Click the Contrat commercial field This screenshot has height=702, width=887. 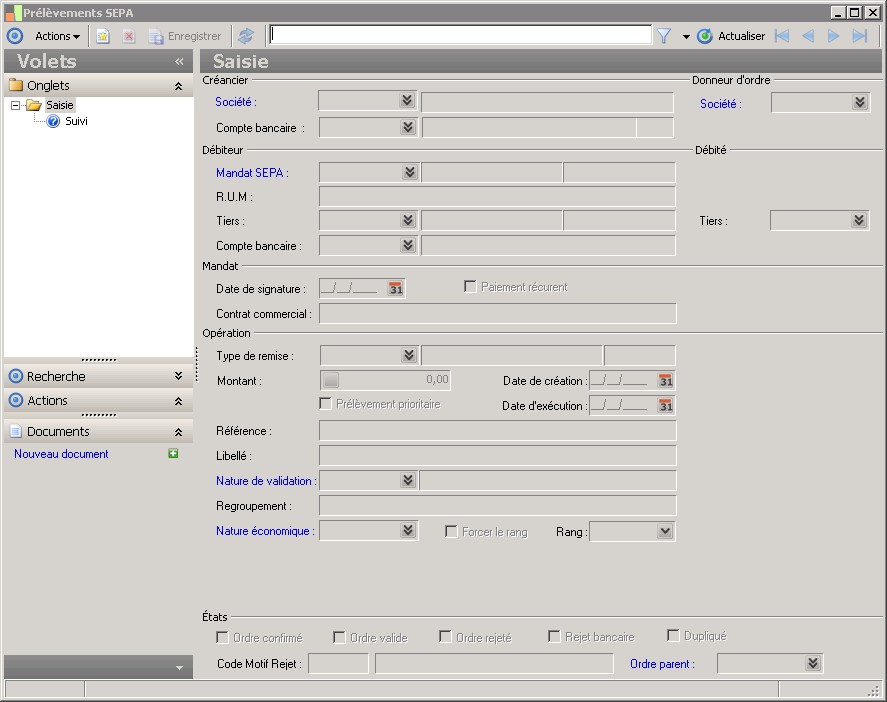(498, 313)
